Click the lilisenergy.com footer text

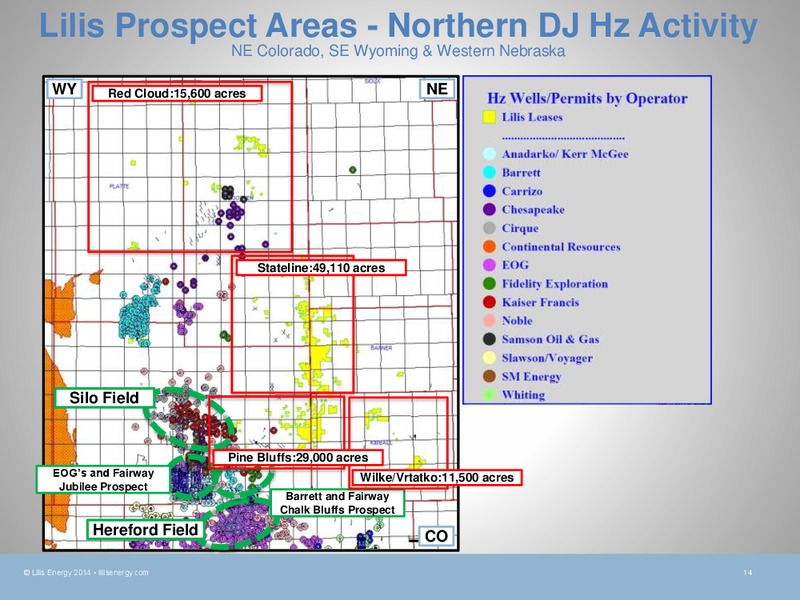[x=123, y=572]
